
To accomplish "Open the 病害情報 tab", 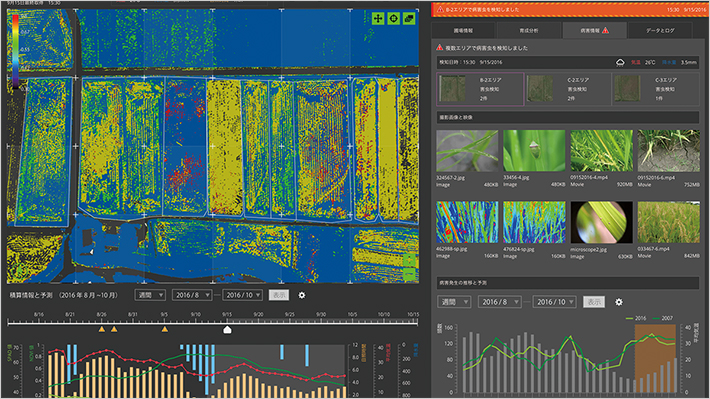I will pyautogui.click(x=594, y=30).
